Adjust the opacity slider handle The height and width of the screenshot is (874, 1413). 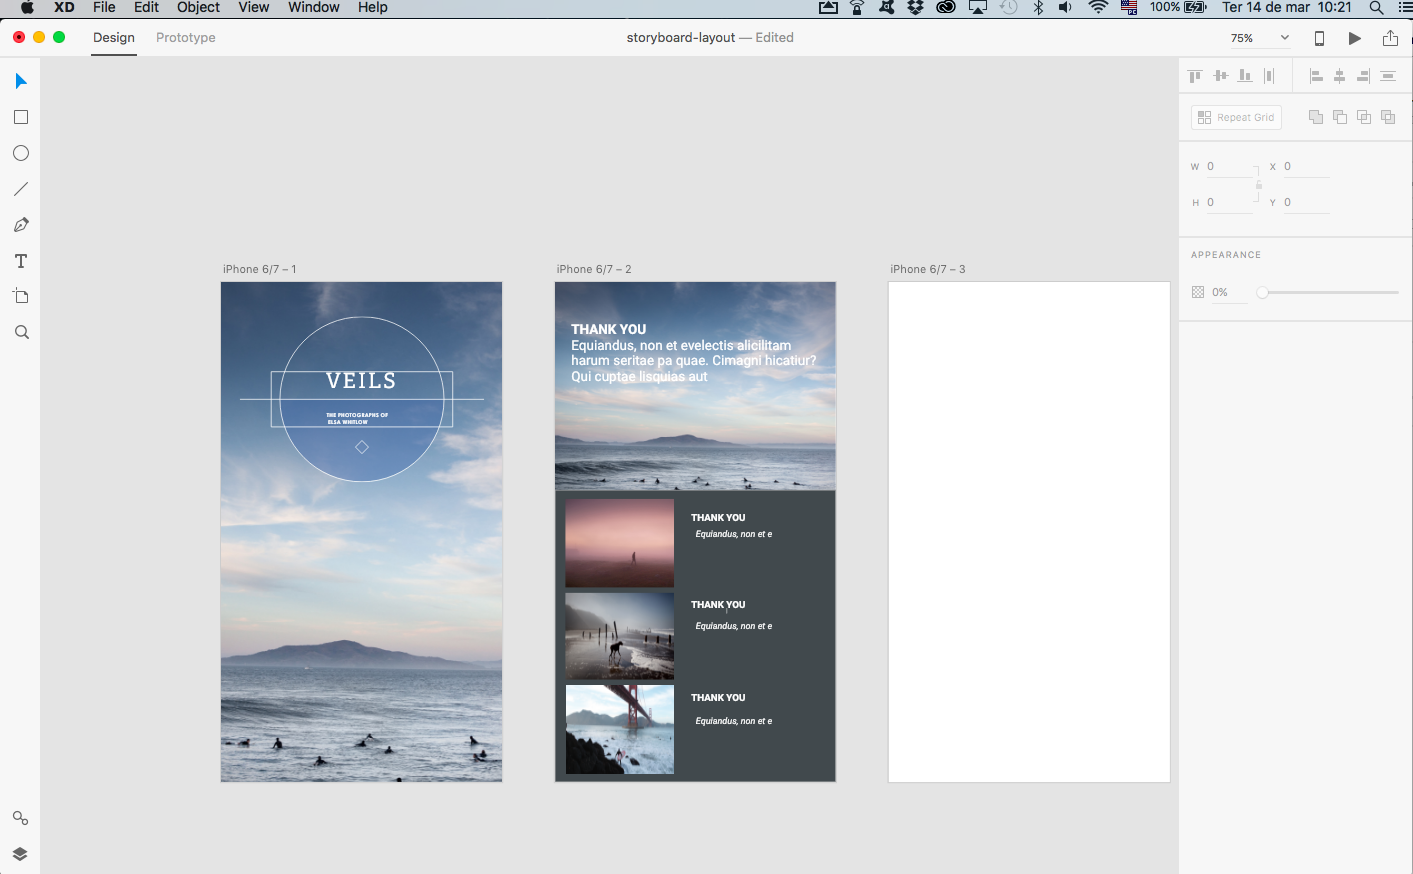pos(1263,293)
